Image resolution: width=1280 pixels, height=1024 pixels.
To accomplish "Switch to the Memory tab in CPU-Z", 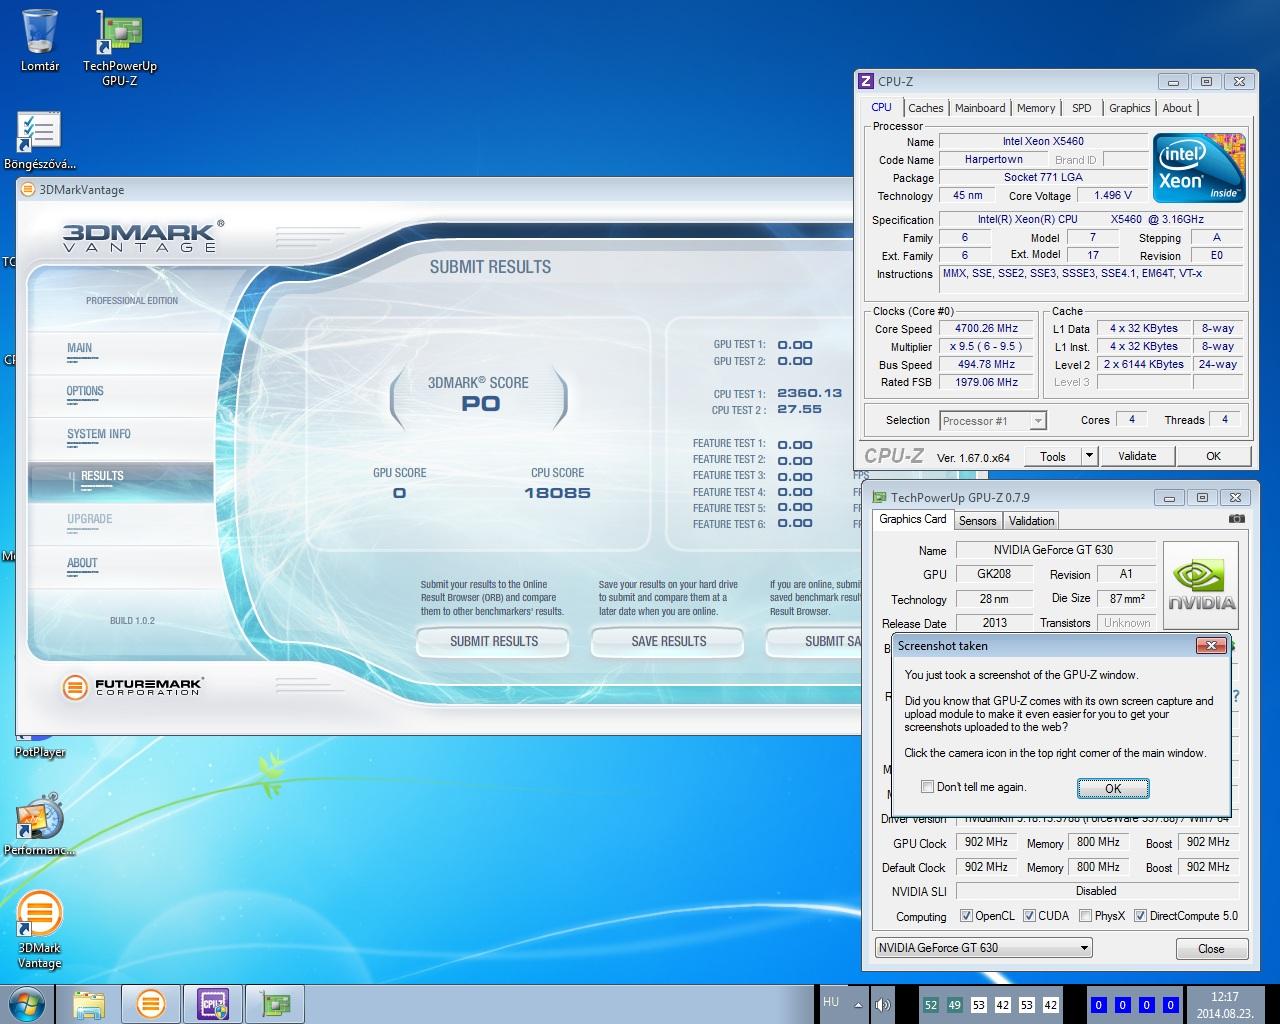I will click(1036, 108).
